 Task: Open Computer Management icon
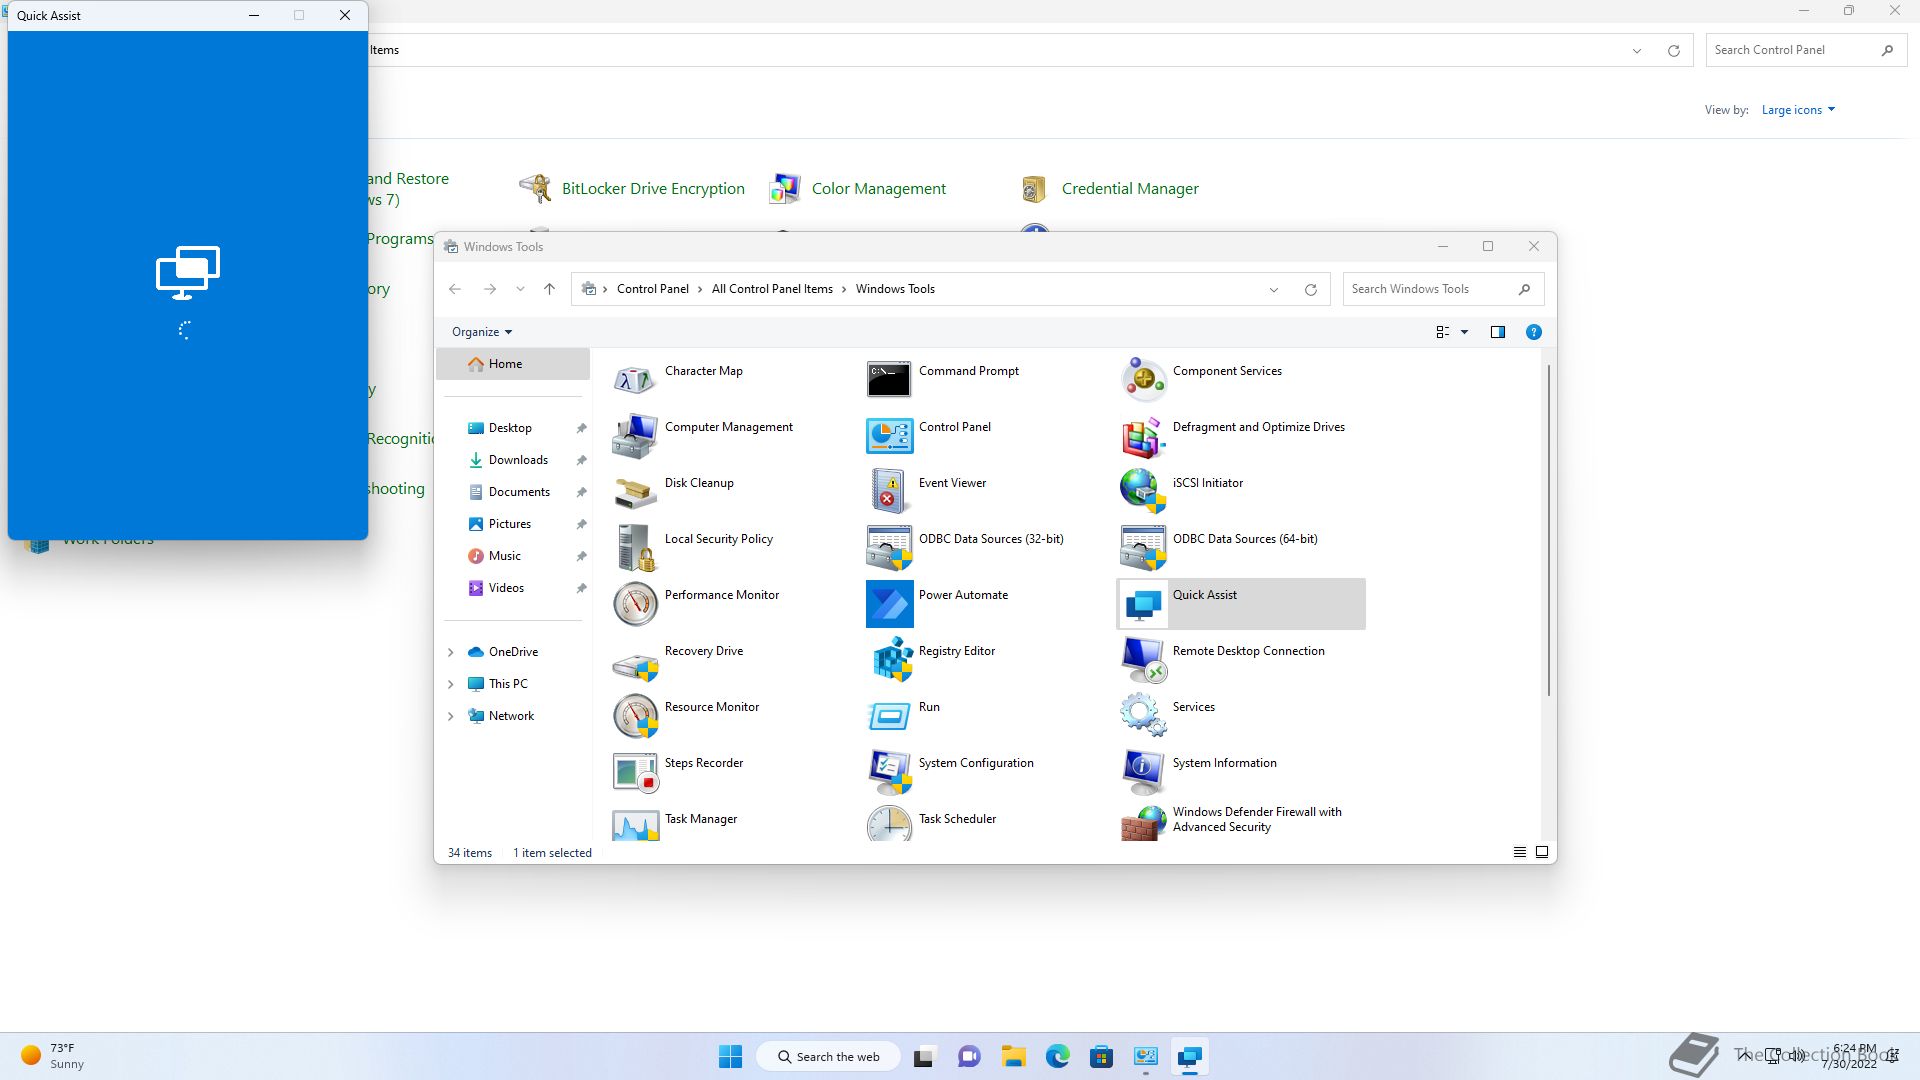pyautogui.click(x=635, y=436)
